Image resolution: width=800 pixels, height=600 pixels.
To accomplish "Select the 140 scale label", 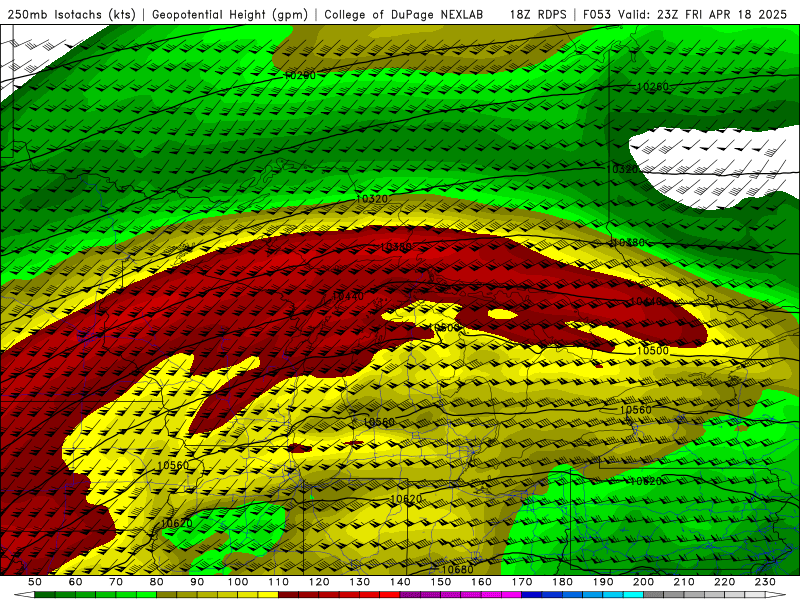I will [400, 582].
